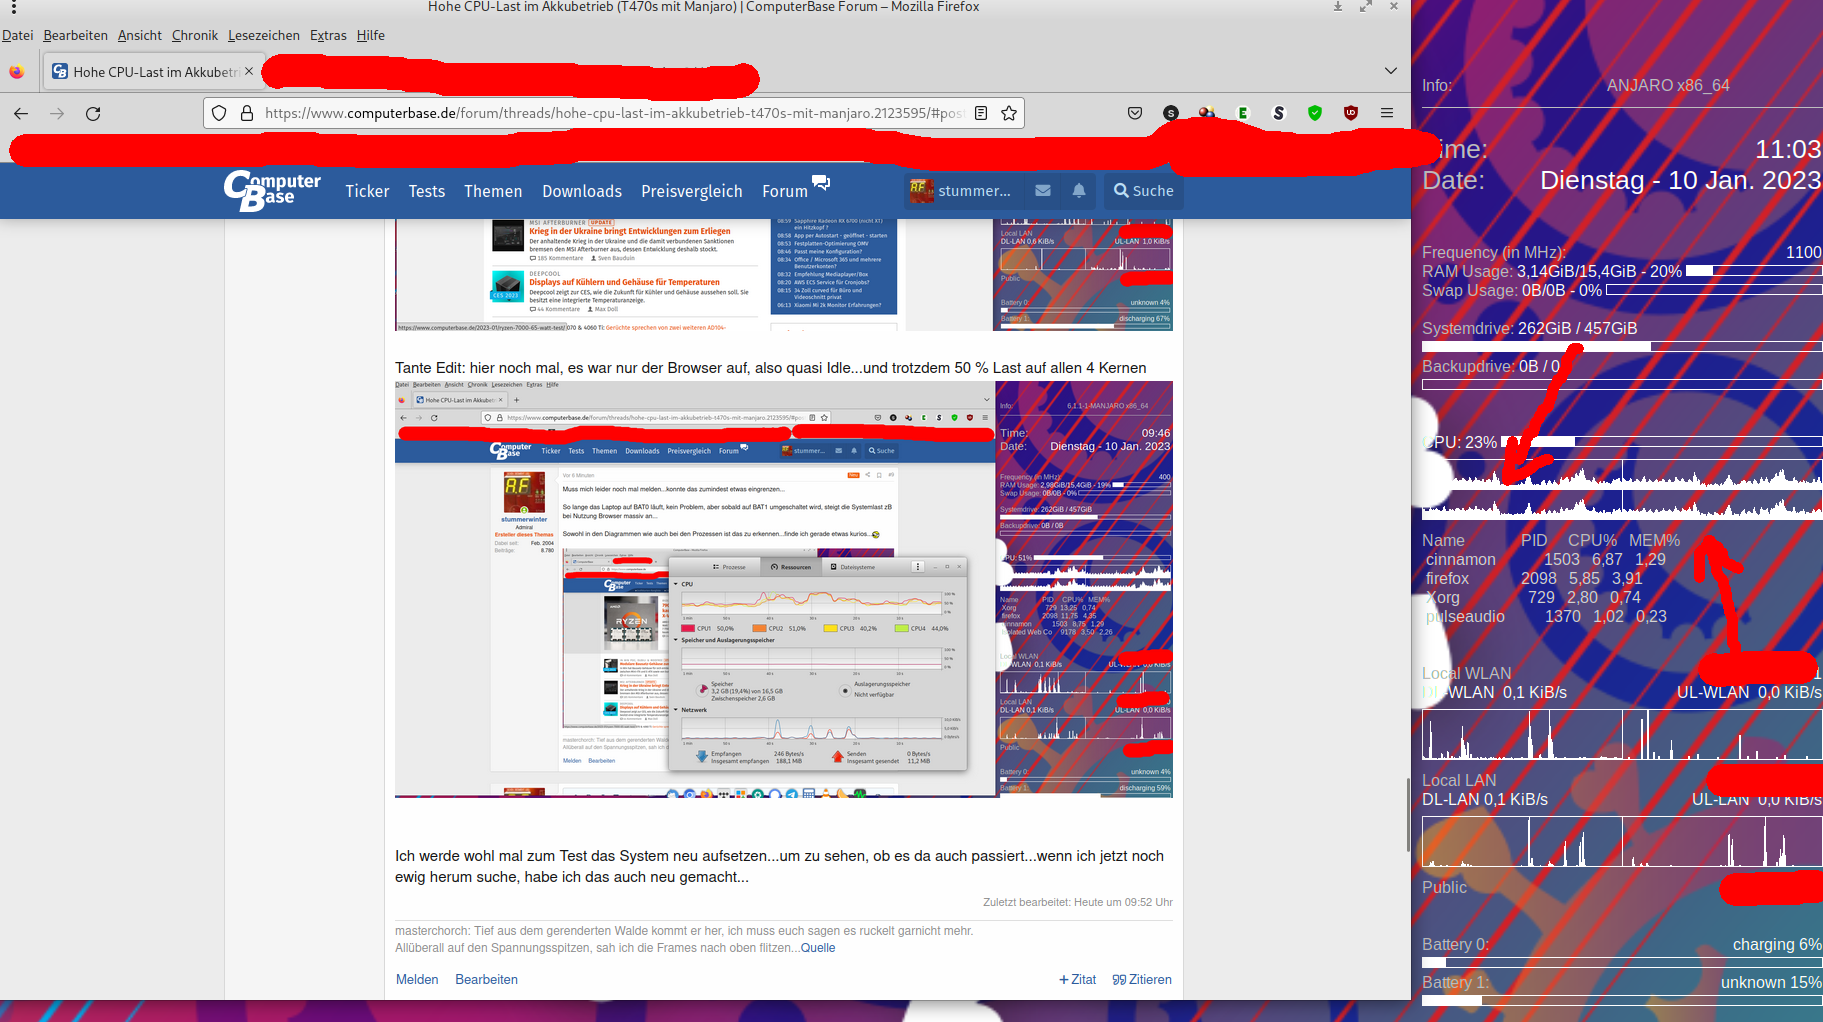Open the Suche search button
This screenshot has width=1823, height=1022.
pyautogui.click(x=1144, y=190)
